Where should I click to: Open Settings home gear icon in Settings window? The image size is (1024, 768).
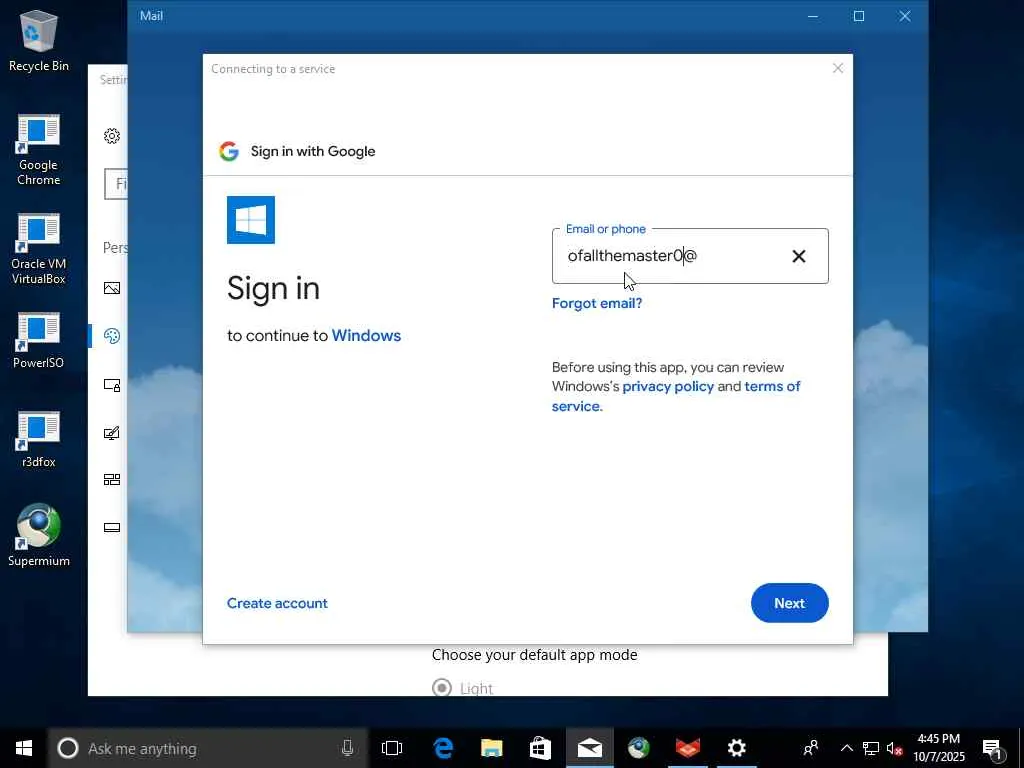click(112, 135)
